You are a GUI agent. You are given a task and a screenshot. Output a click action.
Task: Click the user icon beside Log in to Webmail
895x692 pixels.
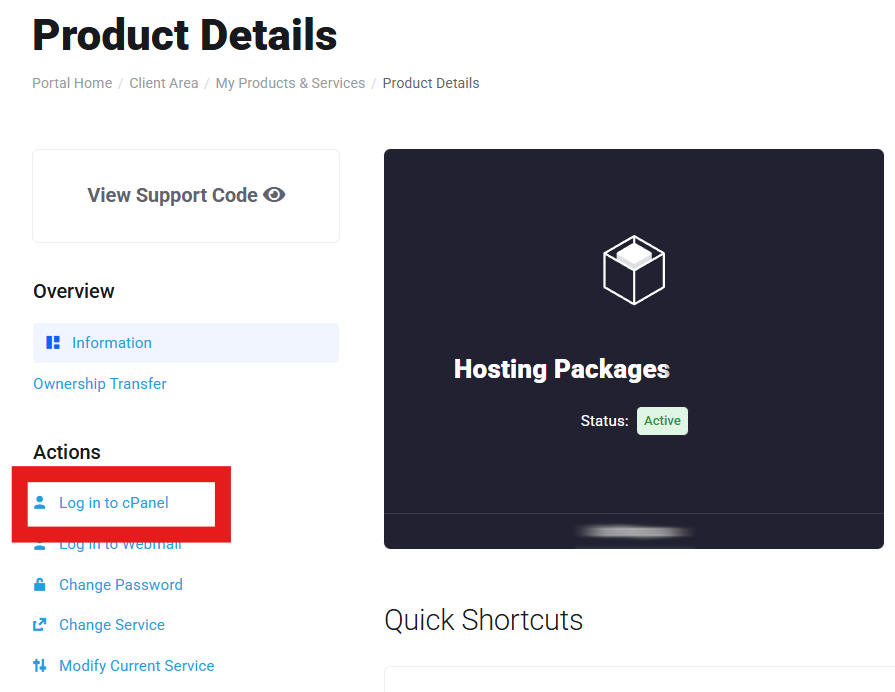[39, 546]
